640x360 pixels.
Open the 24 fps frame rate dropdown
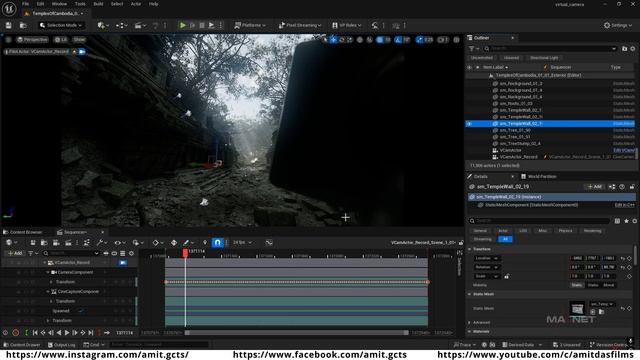[x=242, y=242]
